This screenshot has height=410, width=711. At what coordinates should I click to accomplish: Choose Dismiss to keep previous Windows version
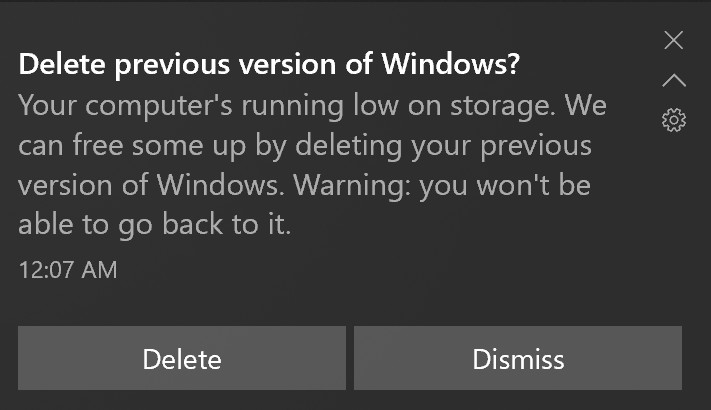click(518, 358)
